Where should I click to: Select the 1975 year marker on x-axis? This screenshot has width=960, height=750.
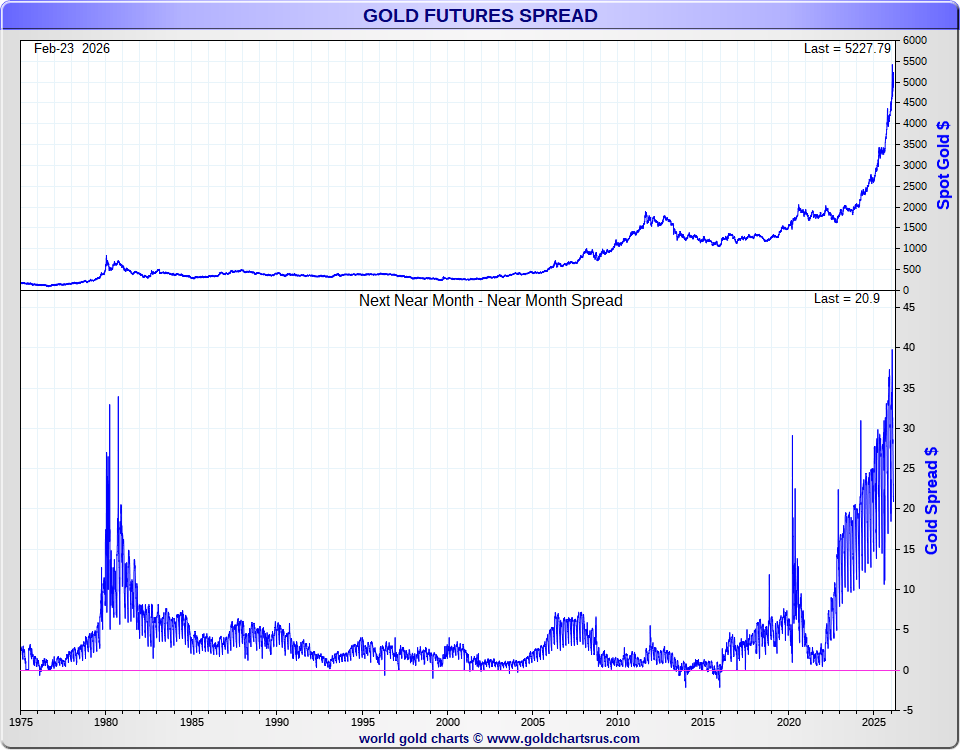22,721
